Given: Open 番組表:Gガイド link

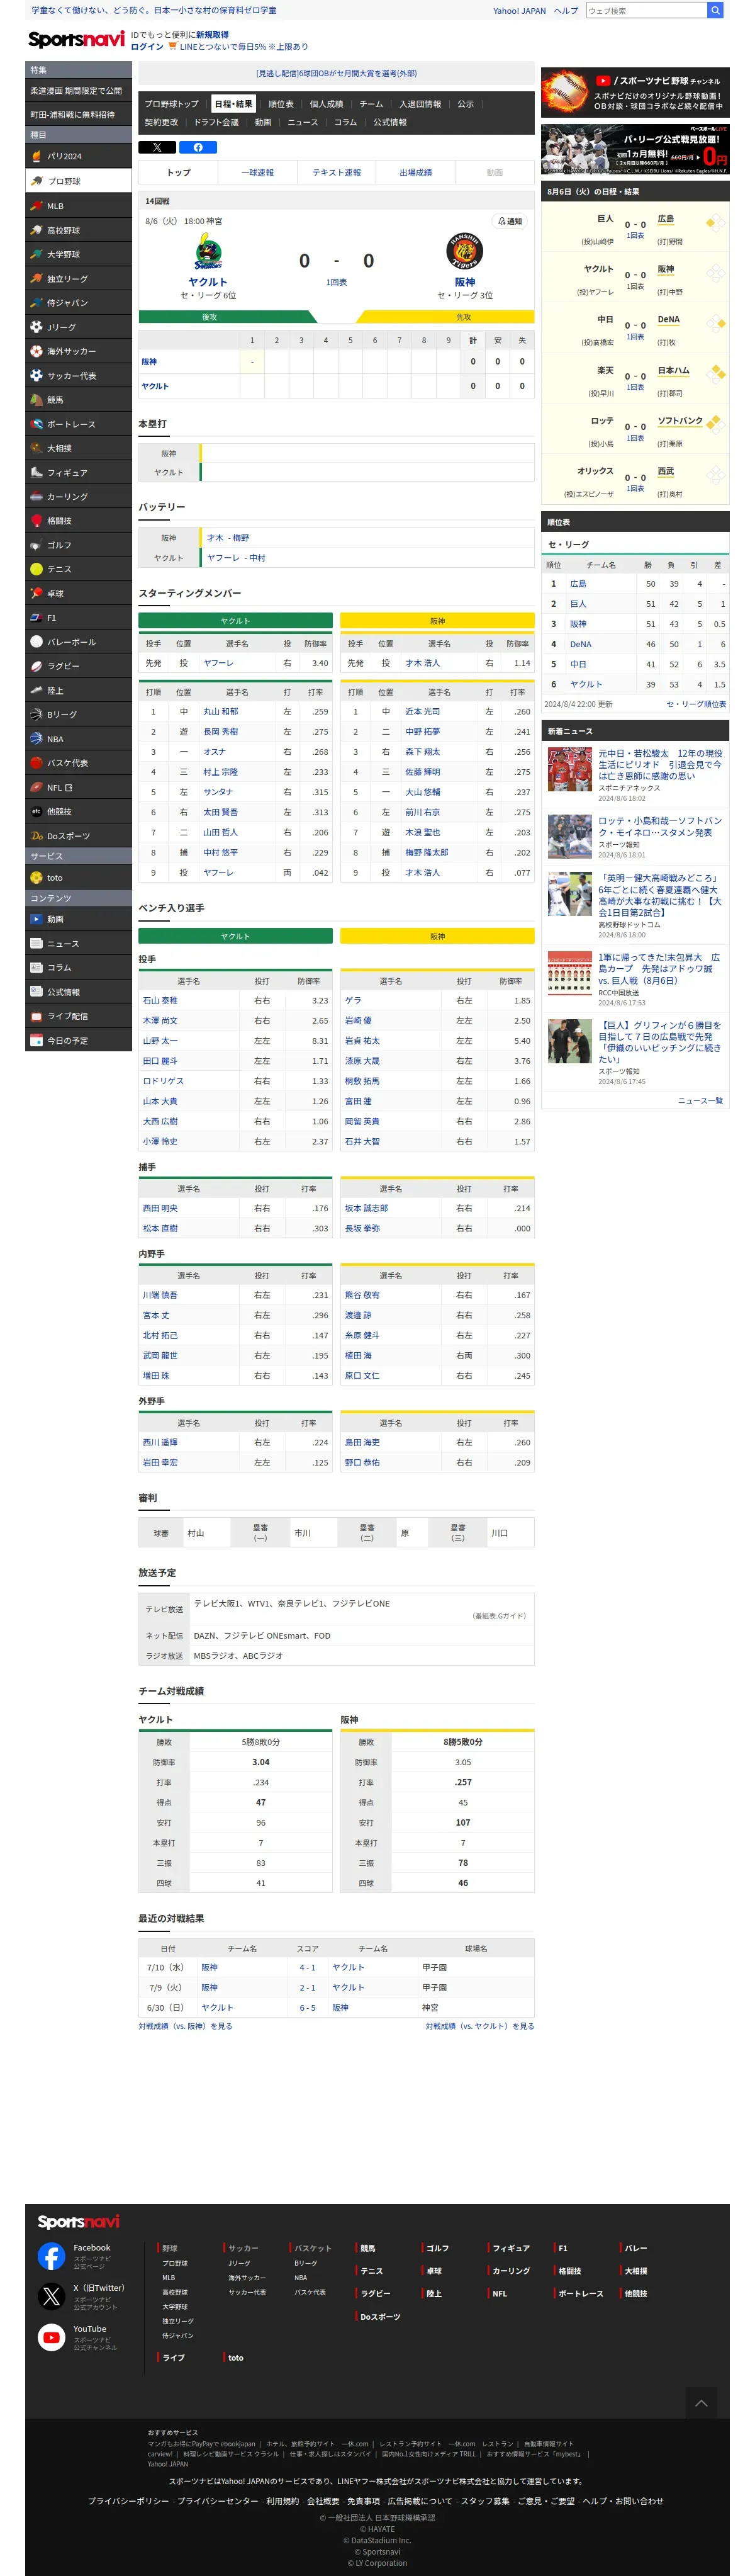Looking at the screenshot, I should pyautogui.click(x=499, y=1616).
